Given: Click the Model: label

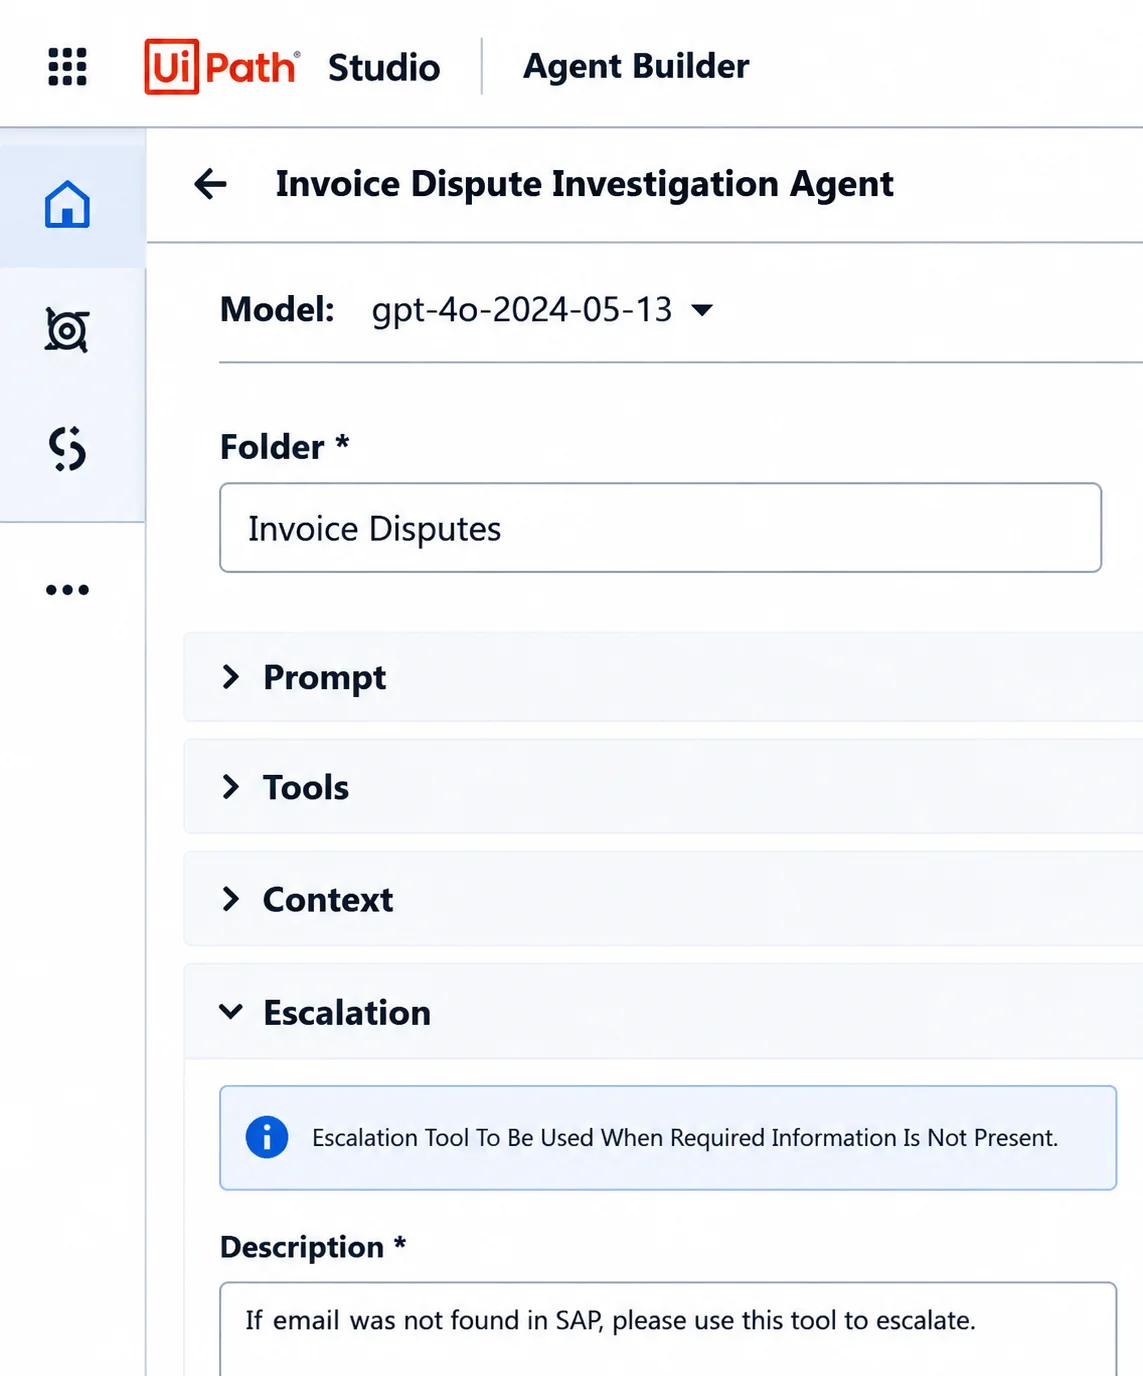Looking at the screenshot, I should click(277, 310).
